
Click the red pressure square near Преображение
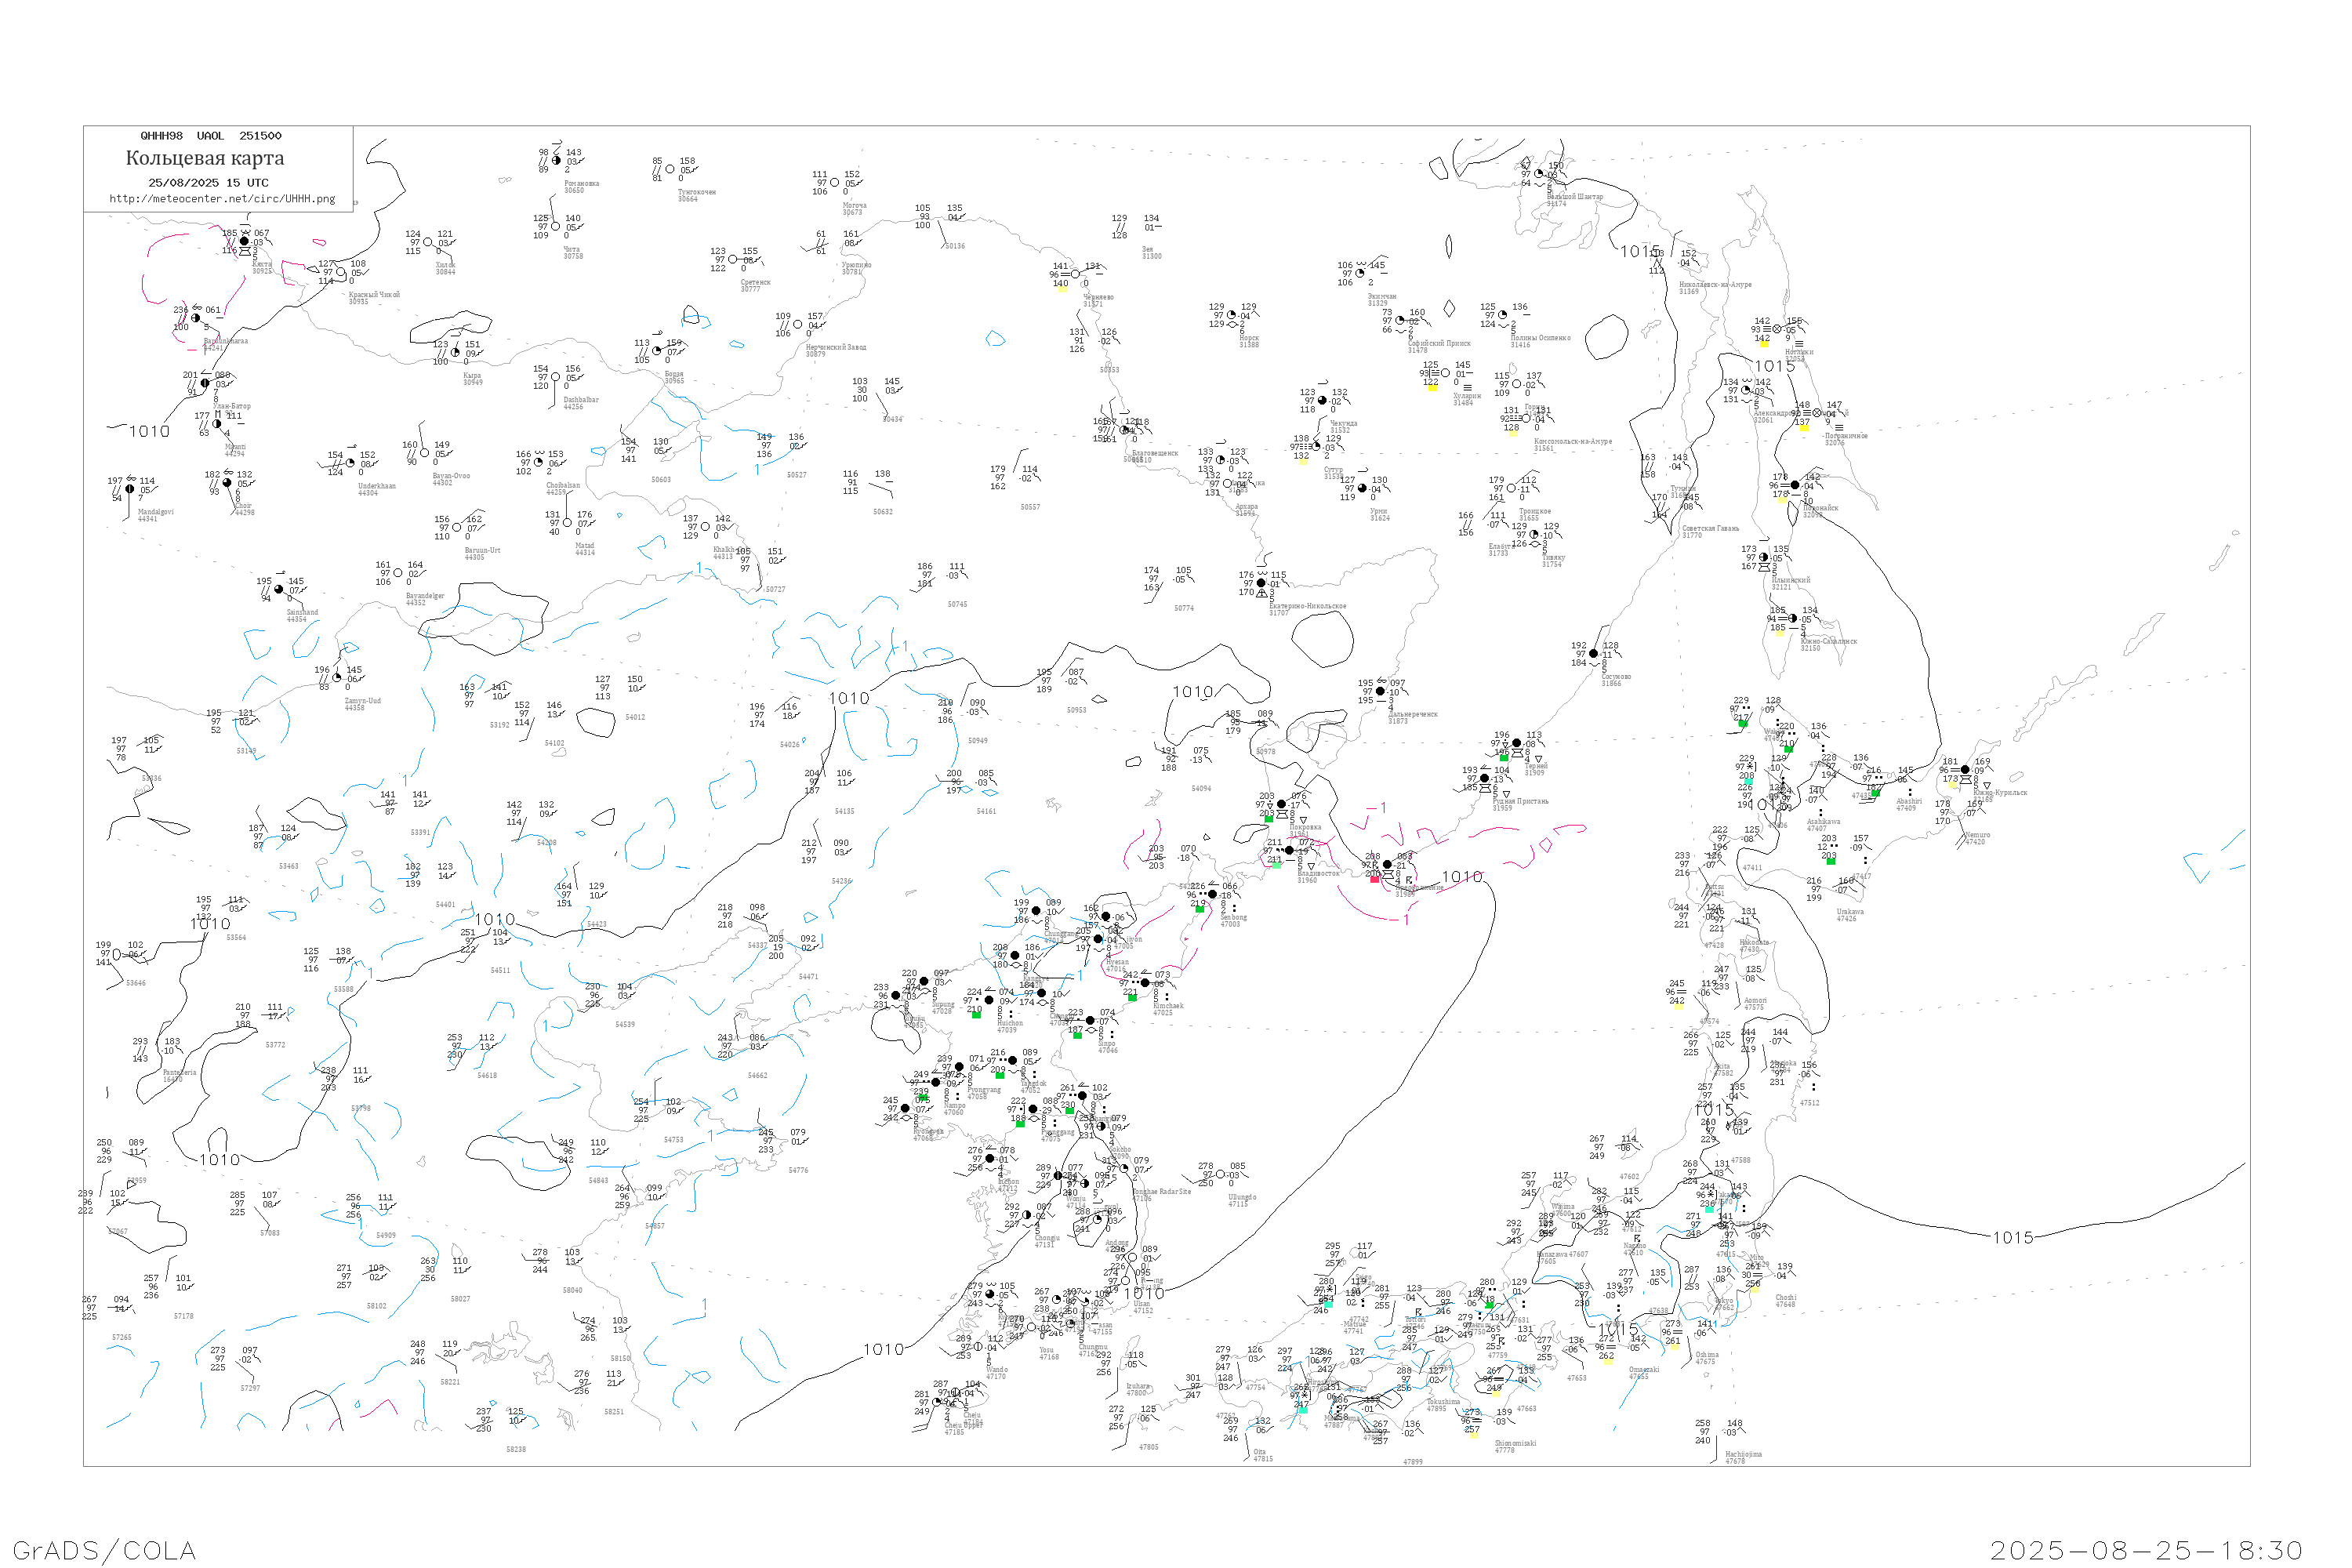pyautogui.click(x=1374, y=879)
